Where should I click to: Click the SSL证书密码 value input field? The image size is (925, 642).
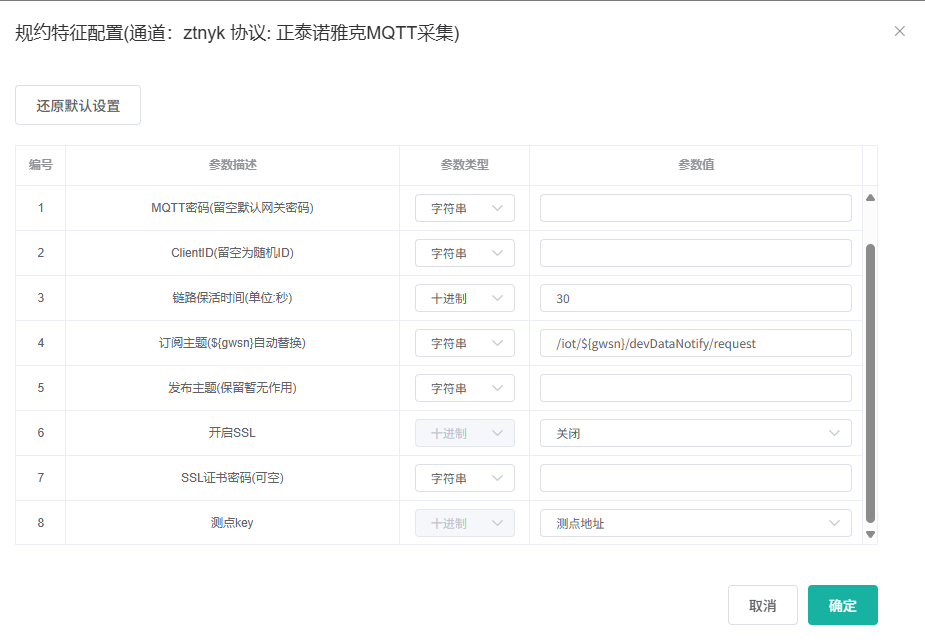[695, 478]
